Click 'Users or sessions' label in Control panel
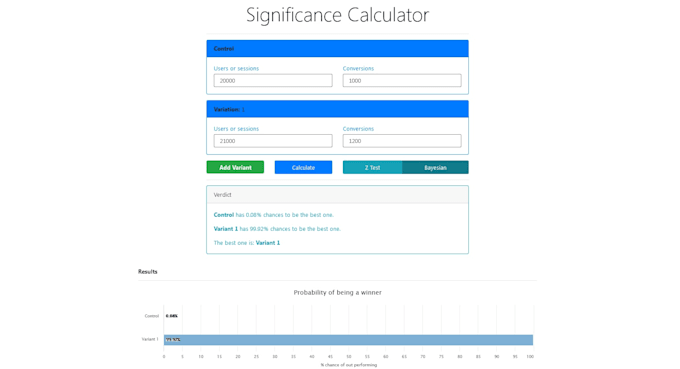This screenshot has height=369, width=680. click(x=236, y=69)
